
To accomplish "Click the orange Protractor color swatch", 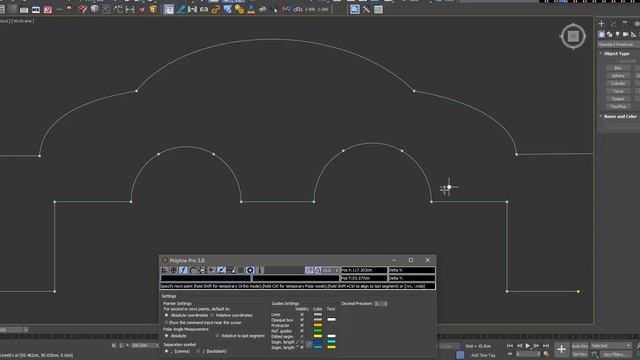I will click(318, 325).
